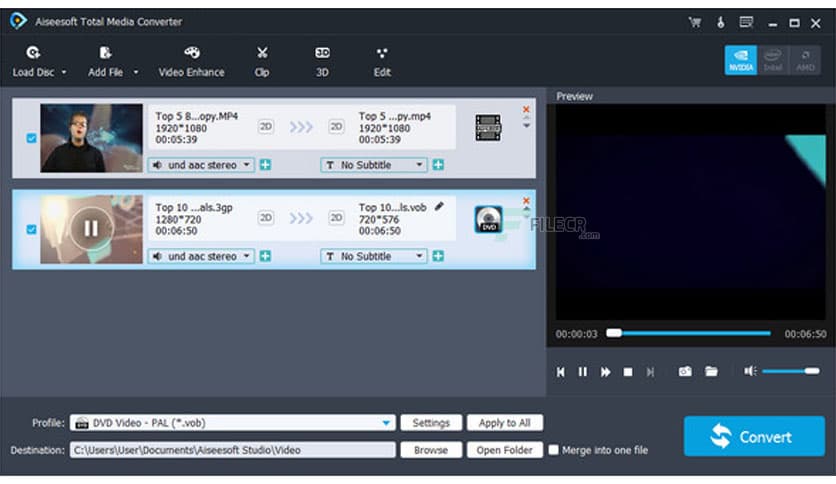Toggle output 2D mode for Top 5 file
Image resolution: width=836 pixels, height=484 pixels.
[x=336, y=127]
